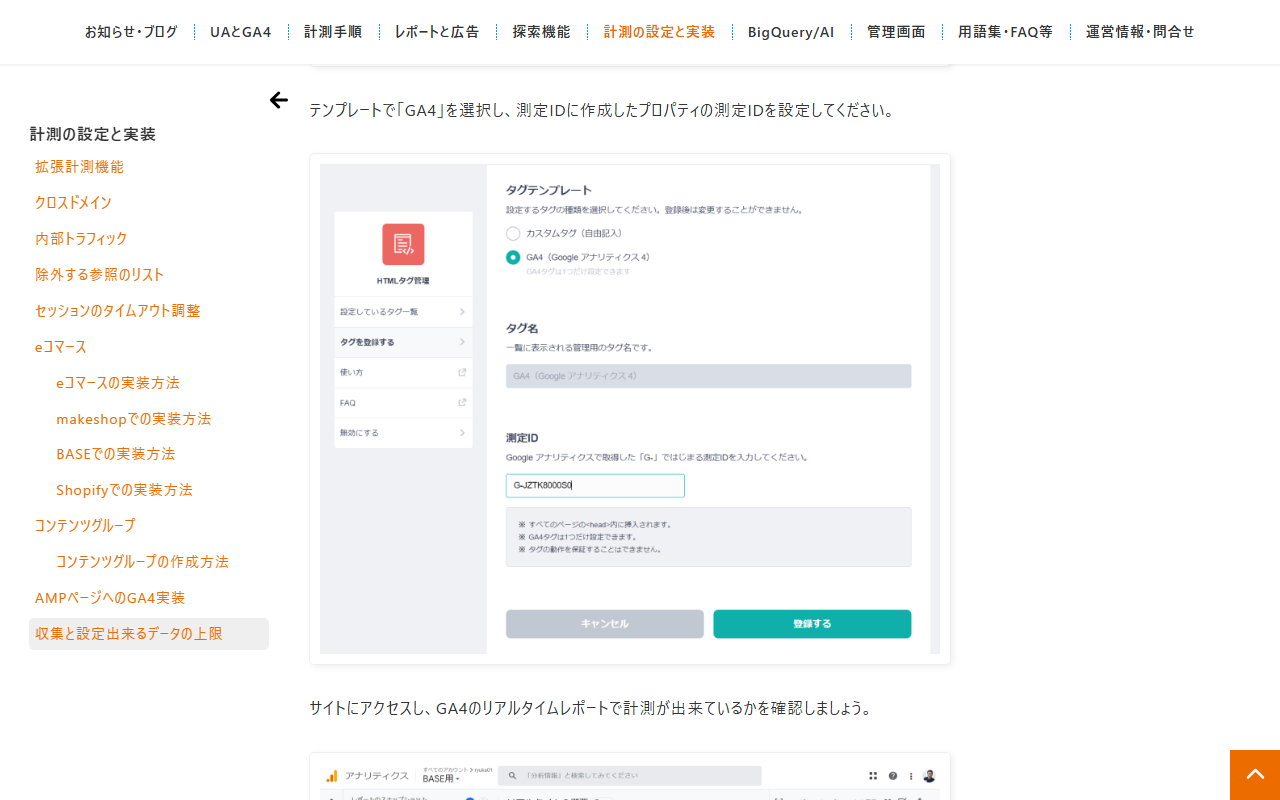1280x800 pixels.
Task: Click the サイトにアクセスし paragraph text
Action: (x=592, y=708)
